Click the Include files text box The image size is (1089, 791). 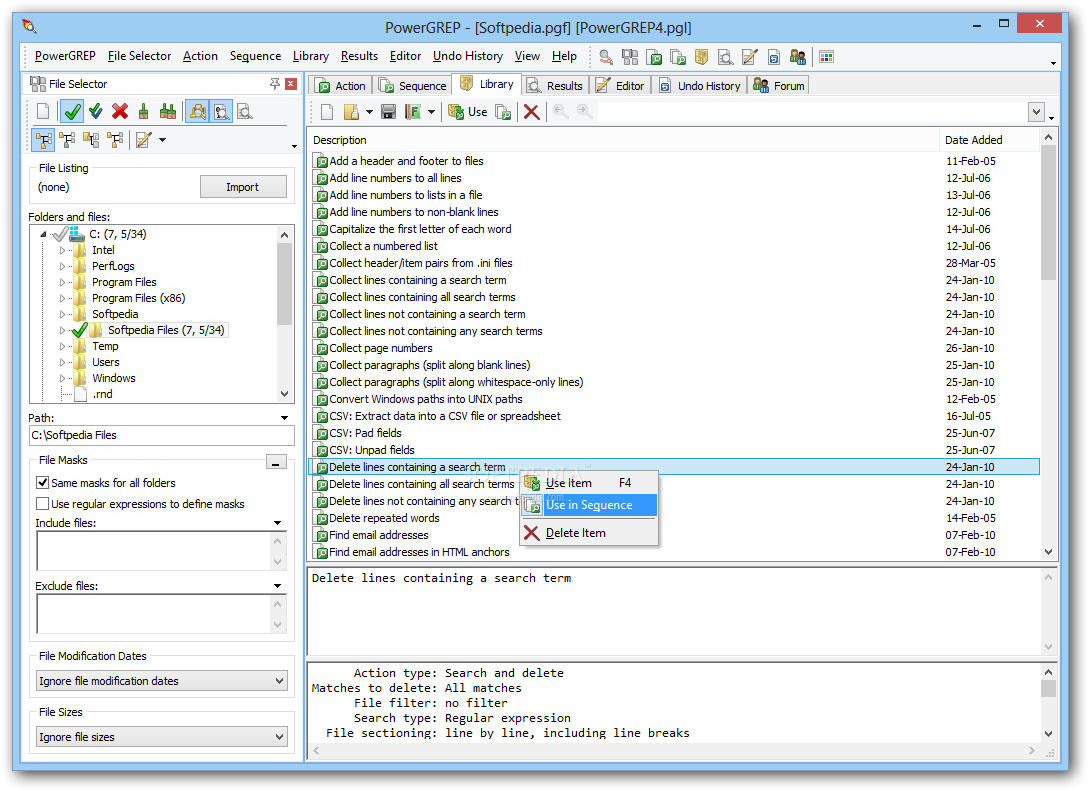pyautogui.click(x=153, y=551)
